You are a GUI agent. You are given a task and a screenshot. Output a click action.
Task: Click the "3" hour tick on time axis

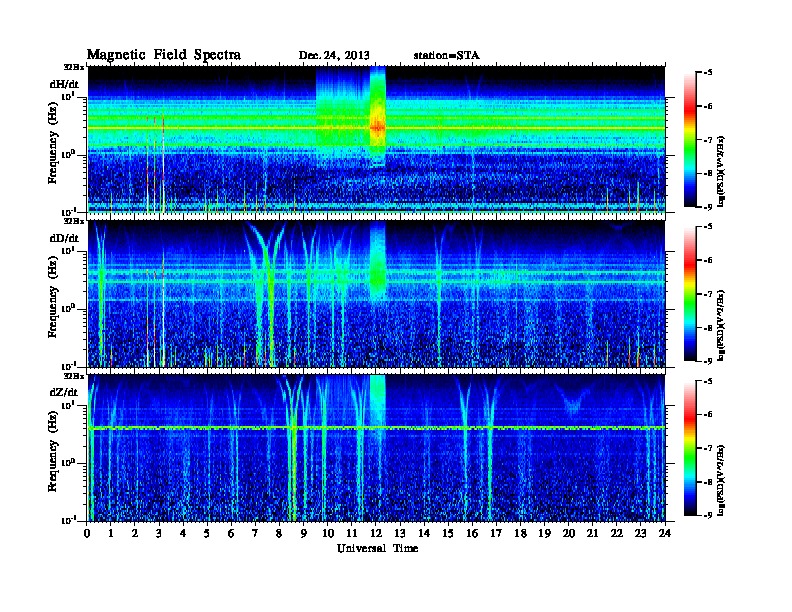(x=159, y=533)
